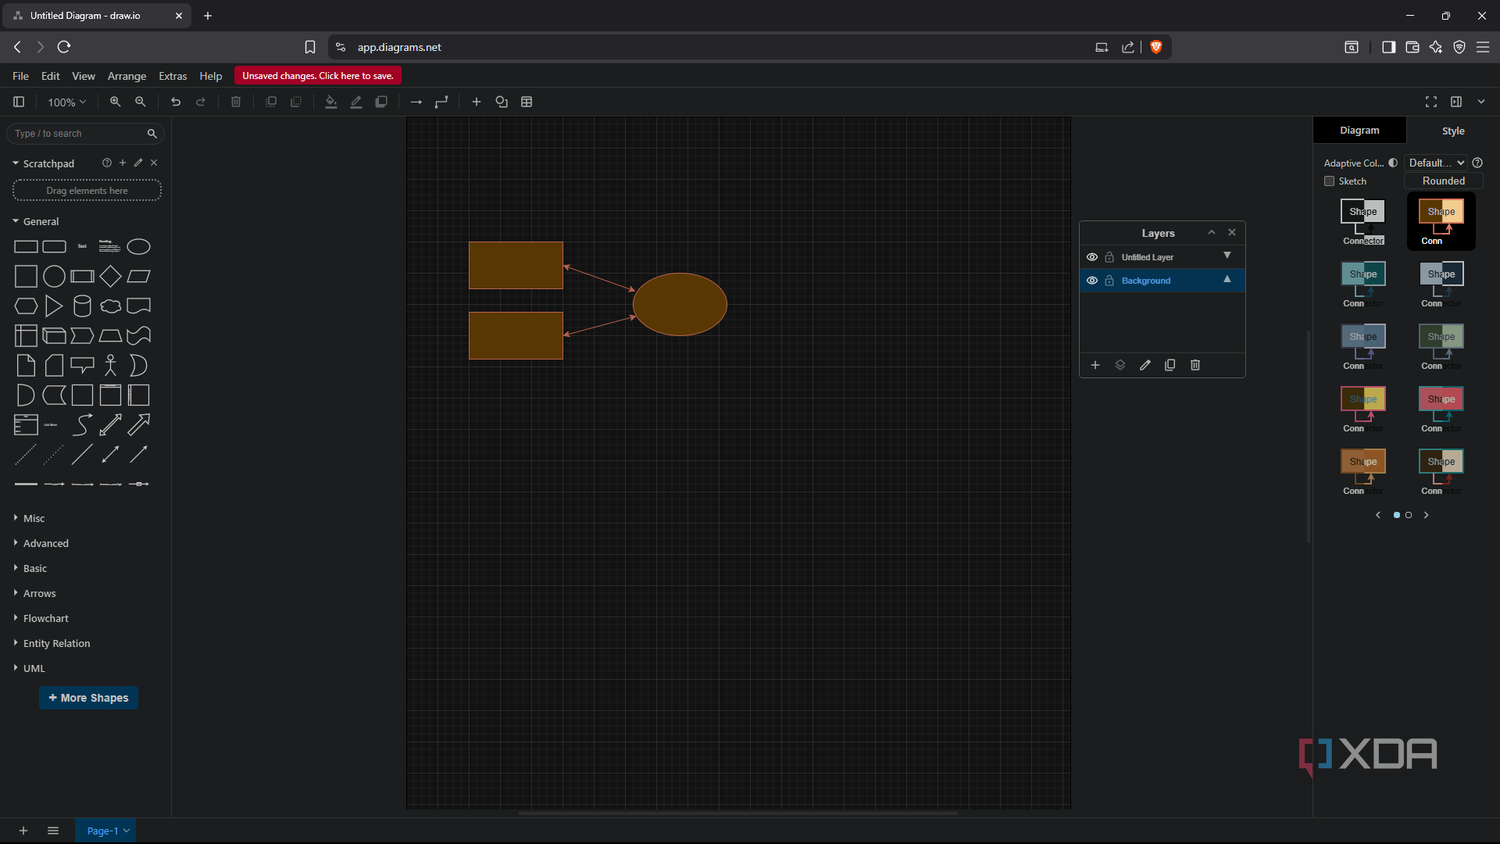Toggle lock on Untitled Layer
Screen dimensions: 1500x844
[1109, 257]
